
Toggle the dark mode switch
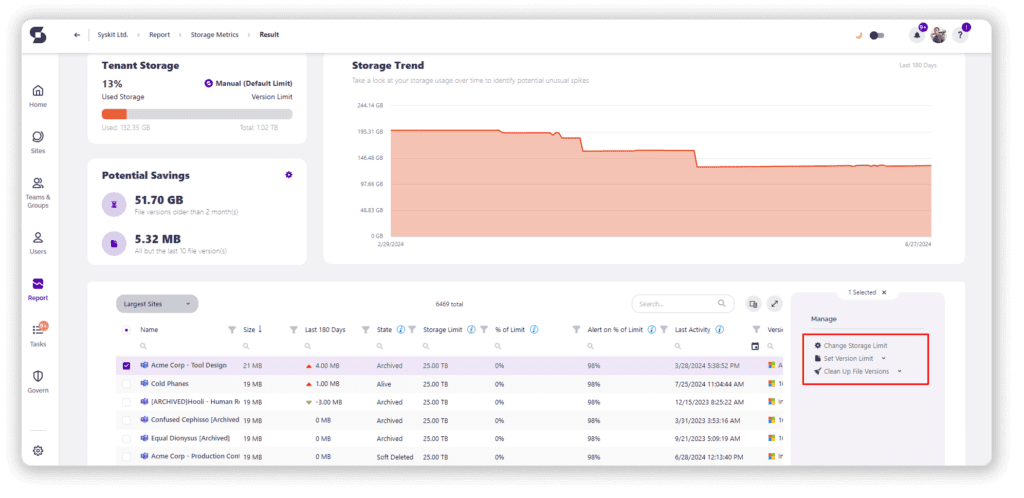877,35
